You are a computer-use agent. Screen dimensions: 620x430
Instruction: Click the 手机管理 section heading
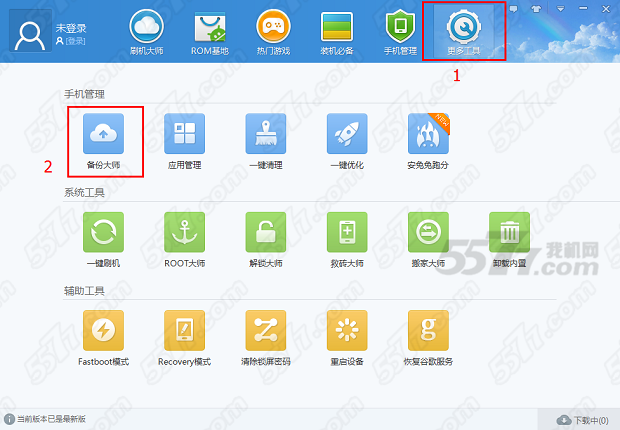[84, 94]
